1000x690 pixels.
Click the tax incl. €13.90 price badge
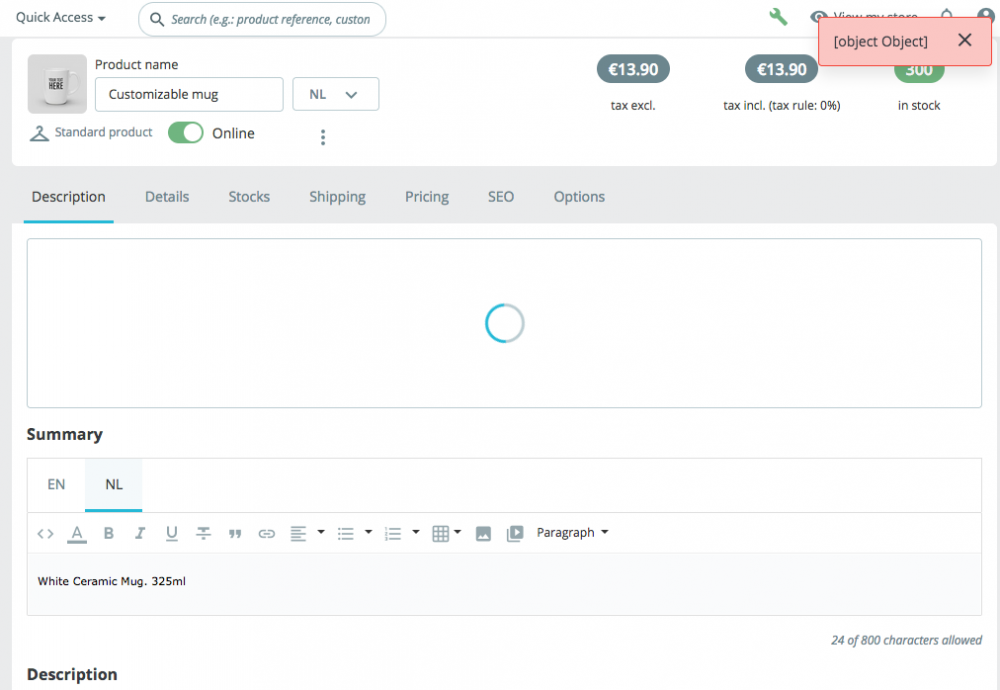[x=781, y=69]
